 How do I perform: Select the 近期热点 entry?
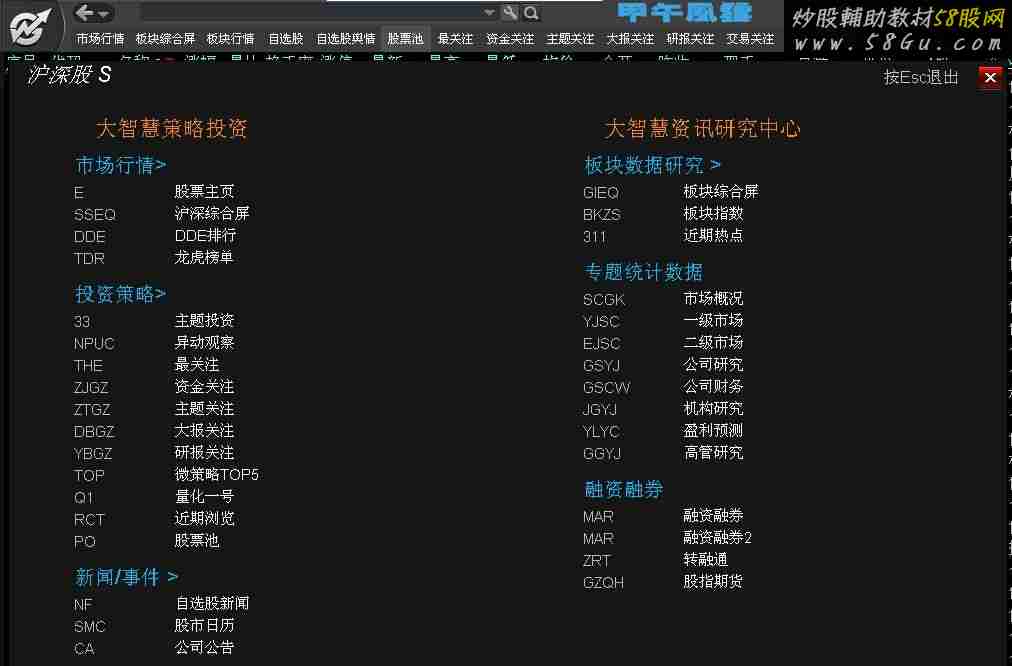[x=713, y=236]
